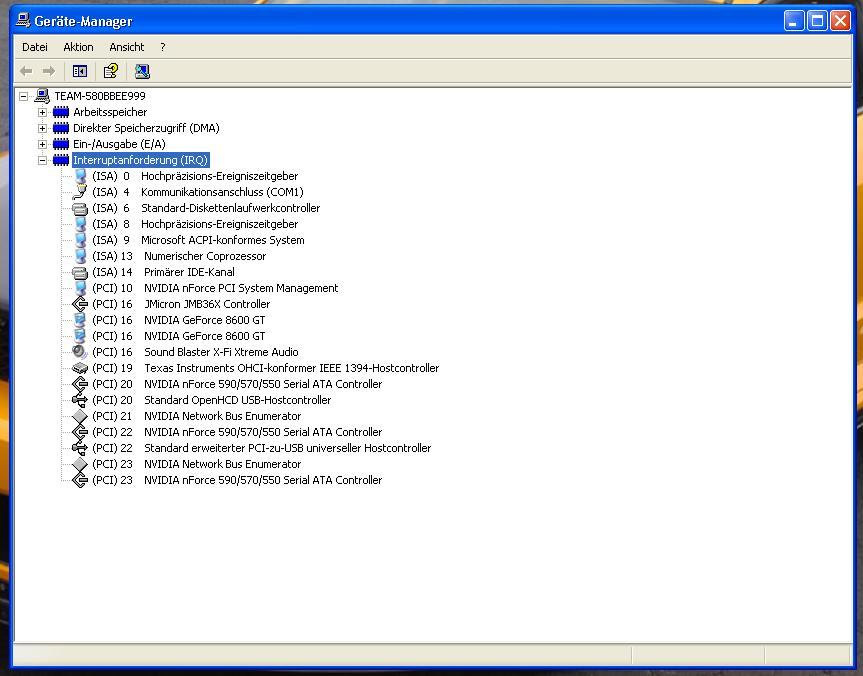Click the Geräte-Manager title bar icon
The width and height of the screenshot is (863, 676).
pyautogui.click(x=23, y=21)
